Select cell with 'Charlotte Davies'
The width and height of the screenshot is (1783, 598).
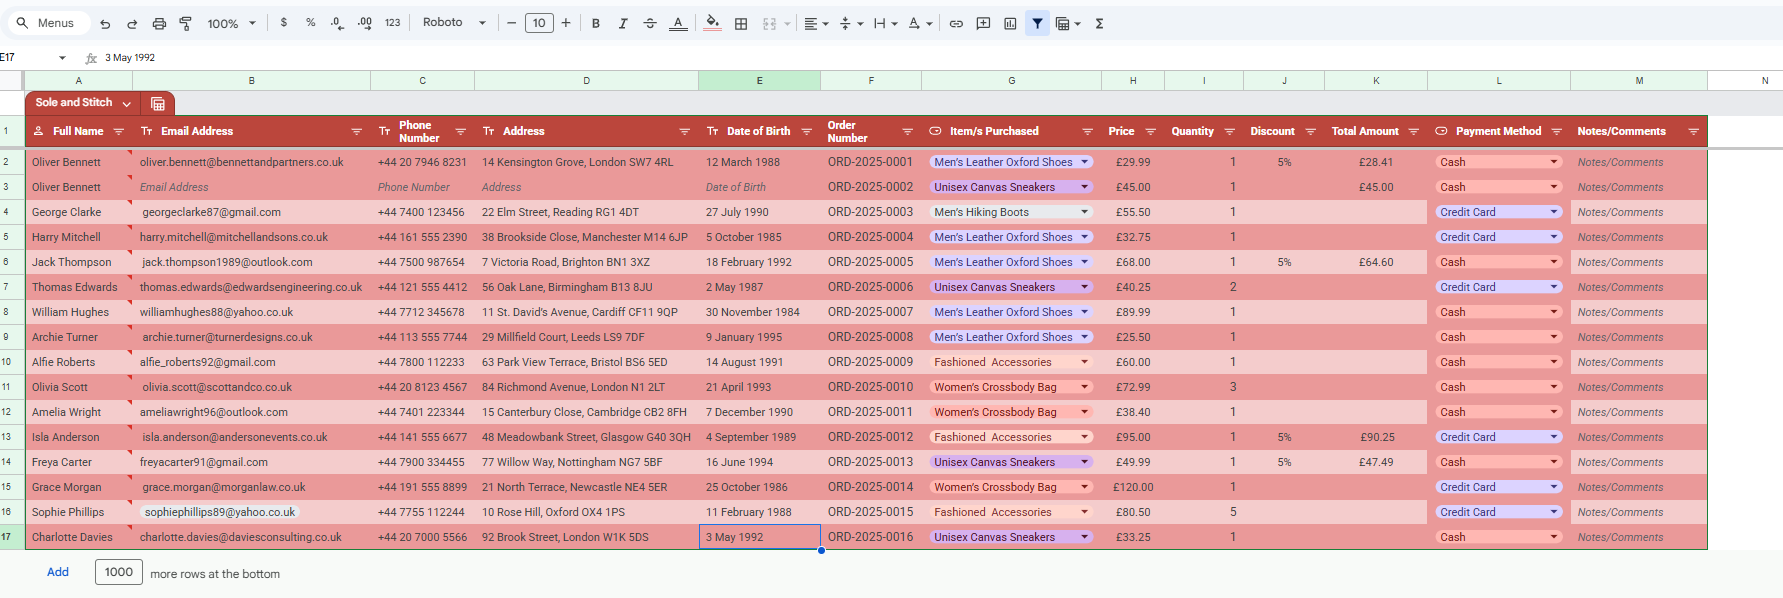(x=78, y=537)
